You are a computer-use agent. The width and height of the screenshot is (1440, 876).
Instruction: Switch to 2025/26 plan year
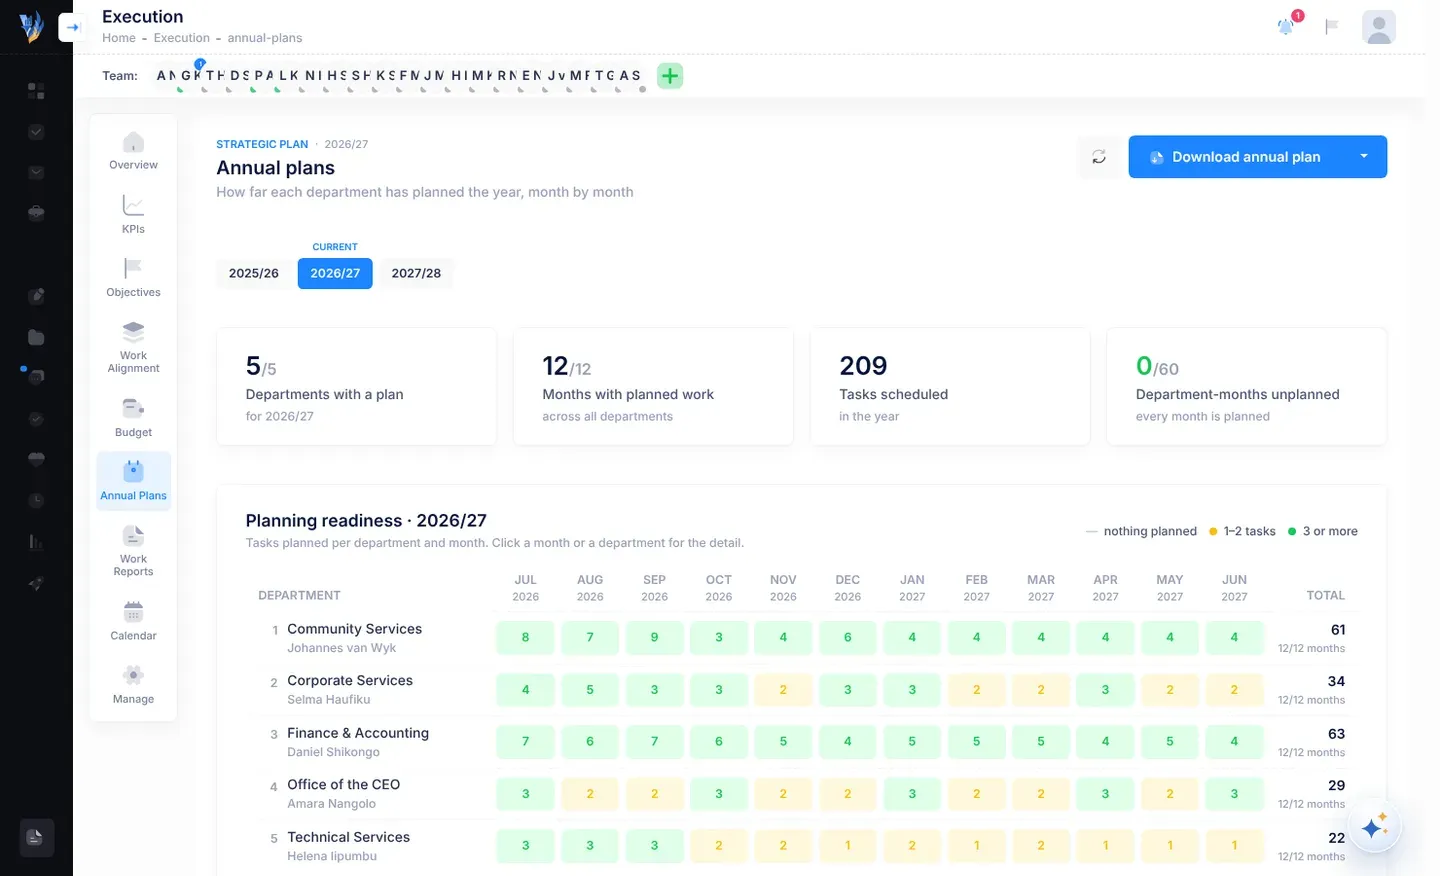point(254,273)
